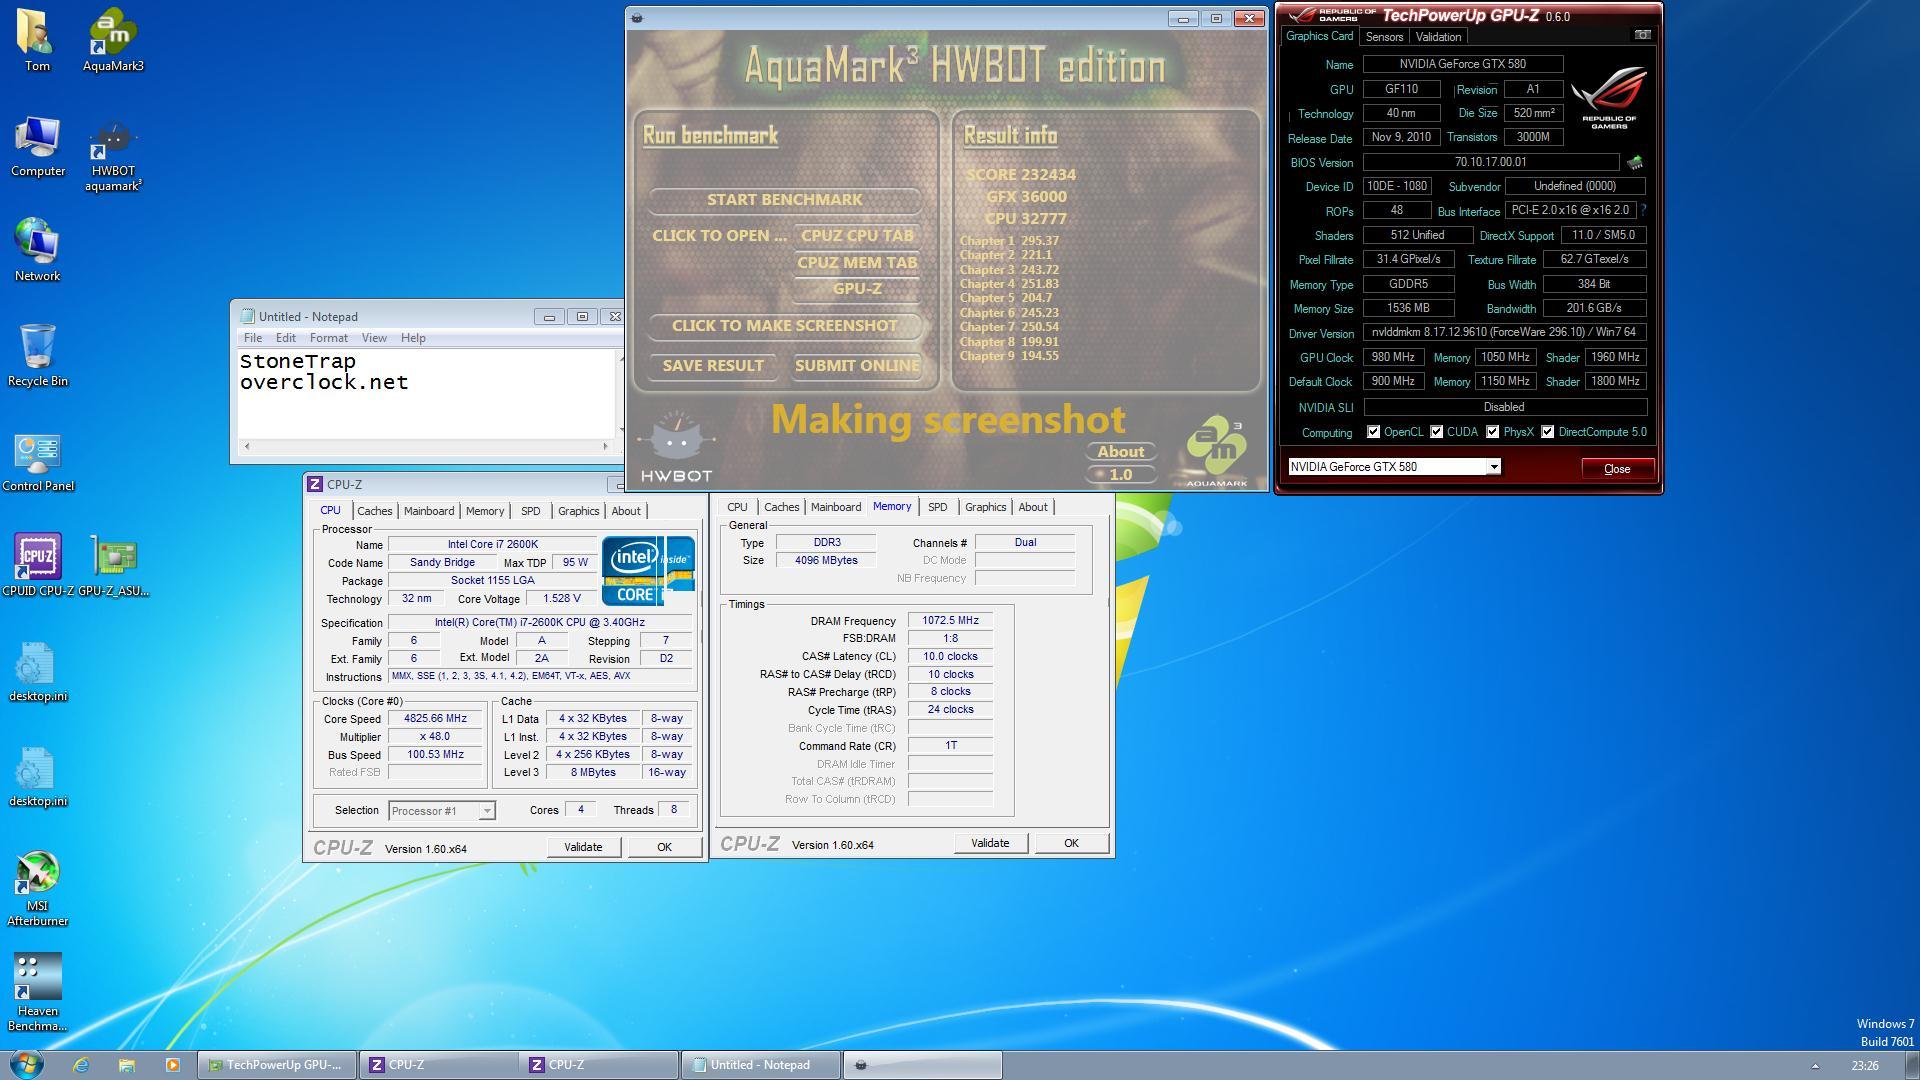This screenshot has width=1920, height=1080.
Task: Open the Memory tab in CPU-Z CPU window
Action: pyautogui.click(x=485, y=511)
